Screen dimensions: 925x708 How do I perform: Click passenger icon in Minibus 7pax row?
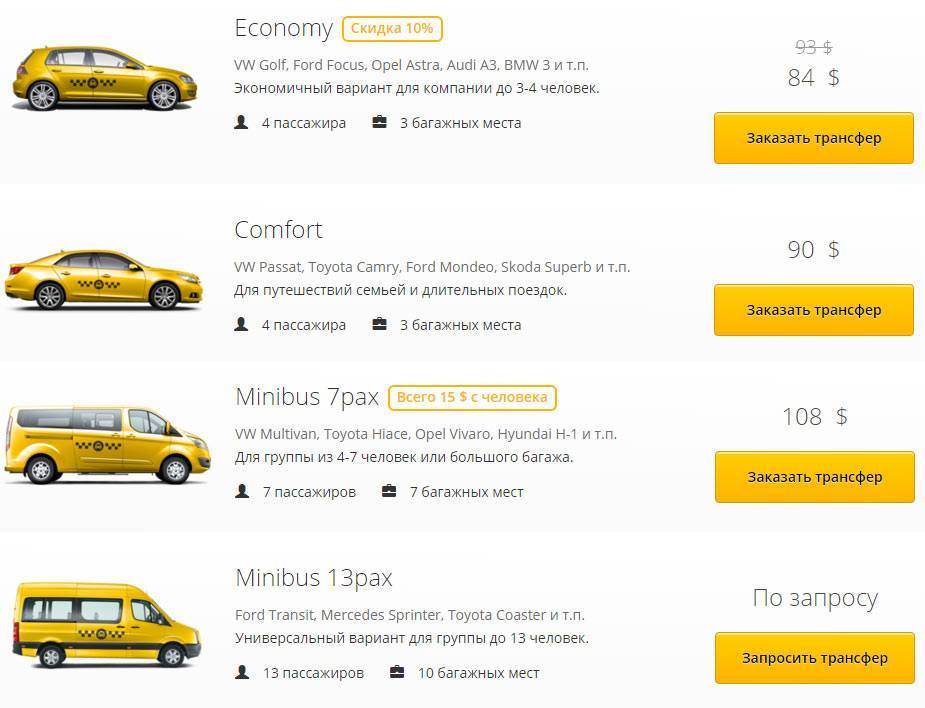(241, 491)
